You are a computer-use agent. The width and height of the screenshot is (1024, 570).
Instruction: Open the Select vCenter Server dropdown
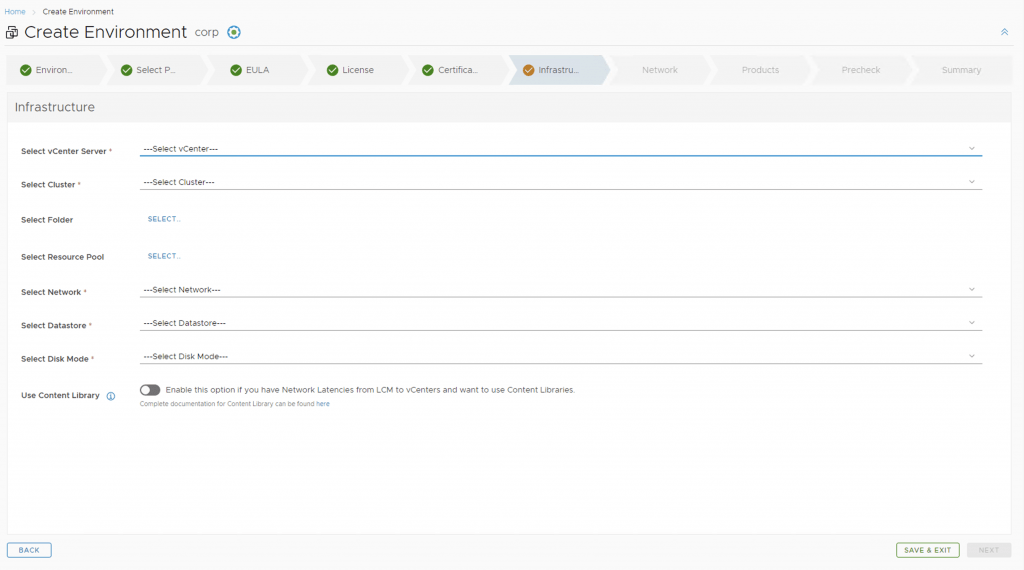[x=560, y=149]
